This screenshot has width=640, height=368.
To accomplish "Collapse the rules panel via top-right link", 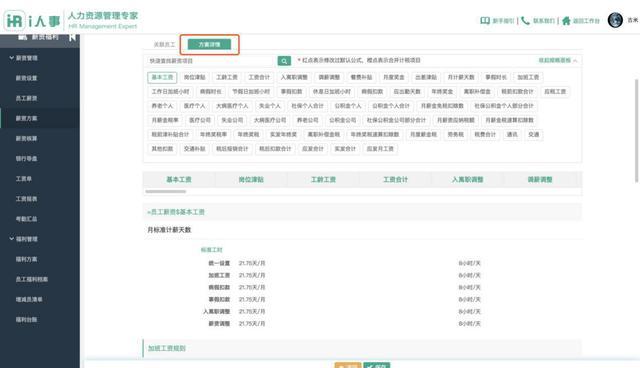I will 558,60.
